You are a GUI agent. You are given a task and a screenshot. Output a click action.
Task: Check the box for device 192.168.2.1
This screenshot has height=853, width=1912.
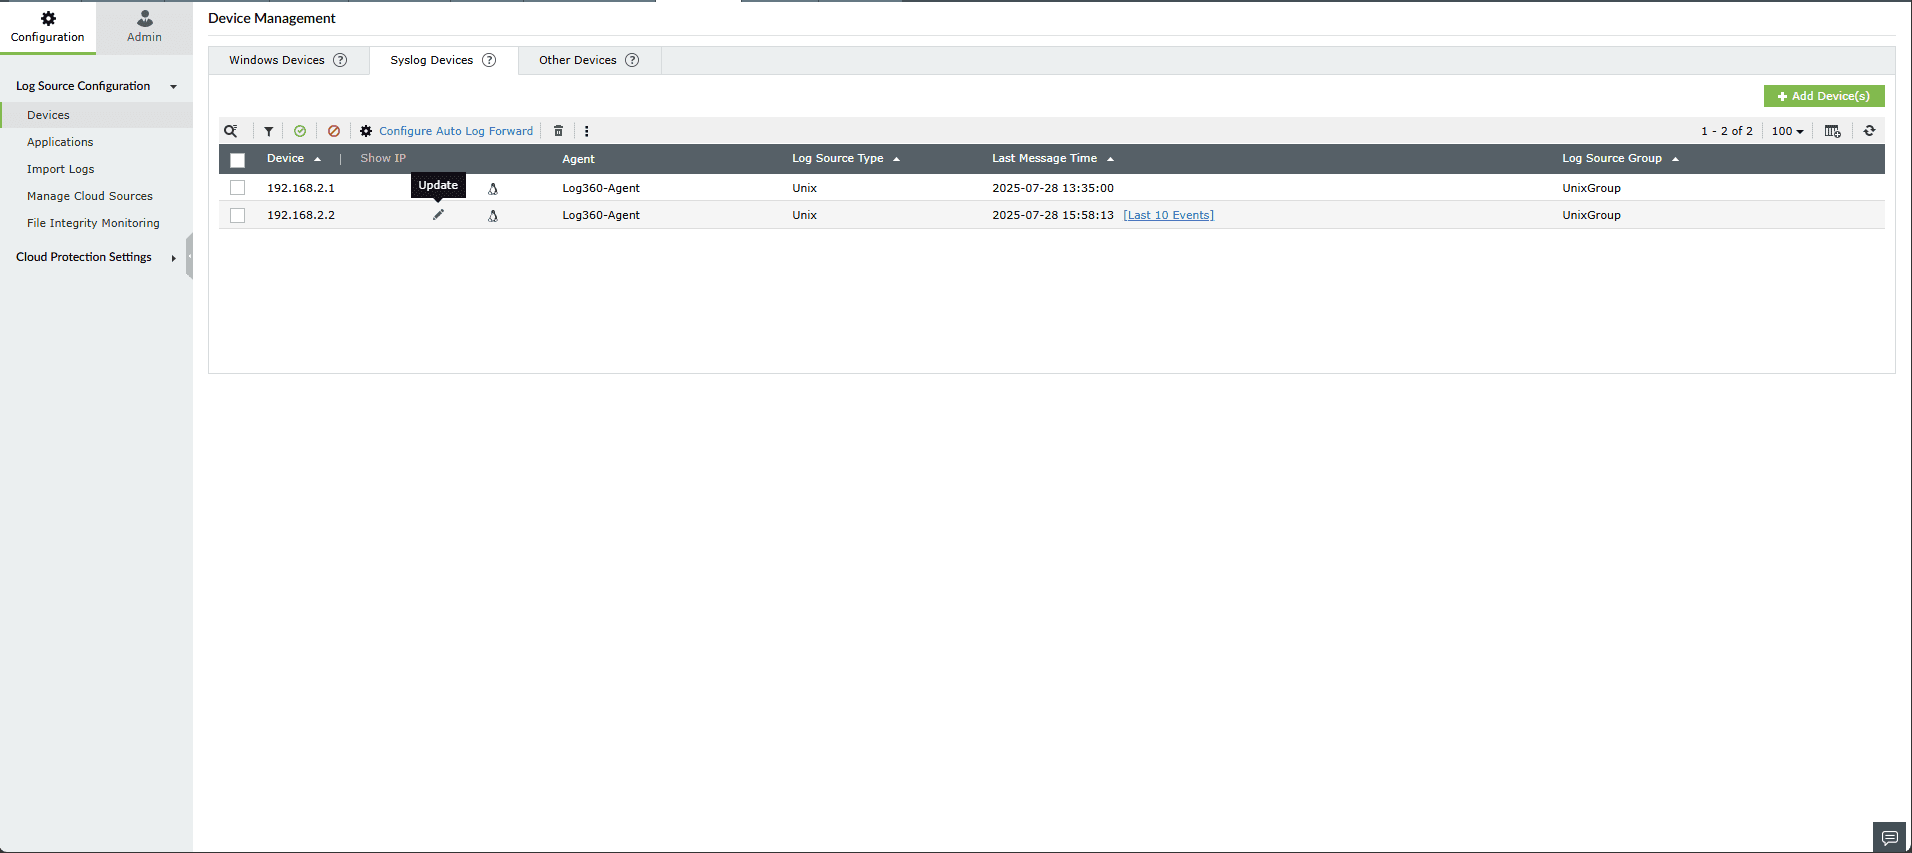[x=237, y=188]
